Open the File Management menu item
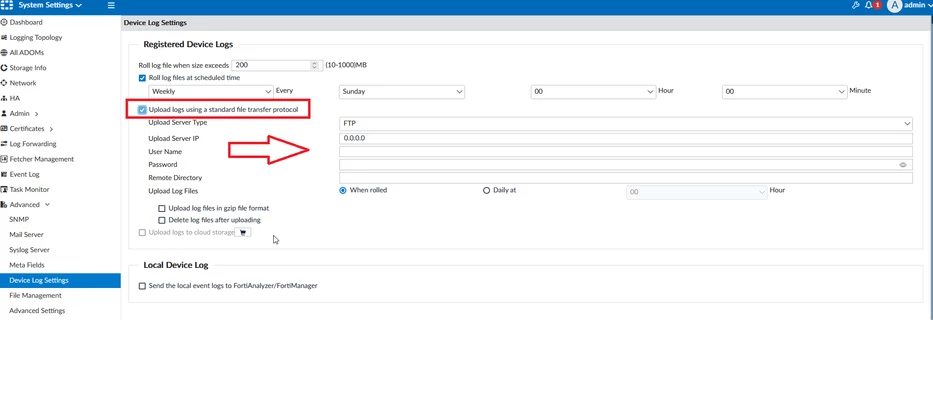 (x=35, y=296)
